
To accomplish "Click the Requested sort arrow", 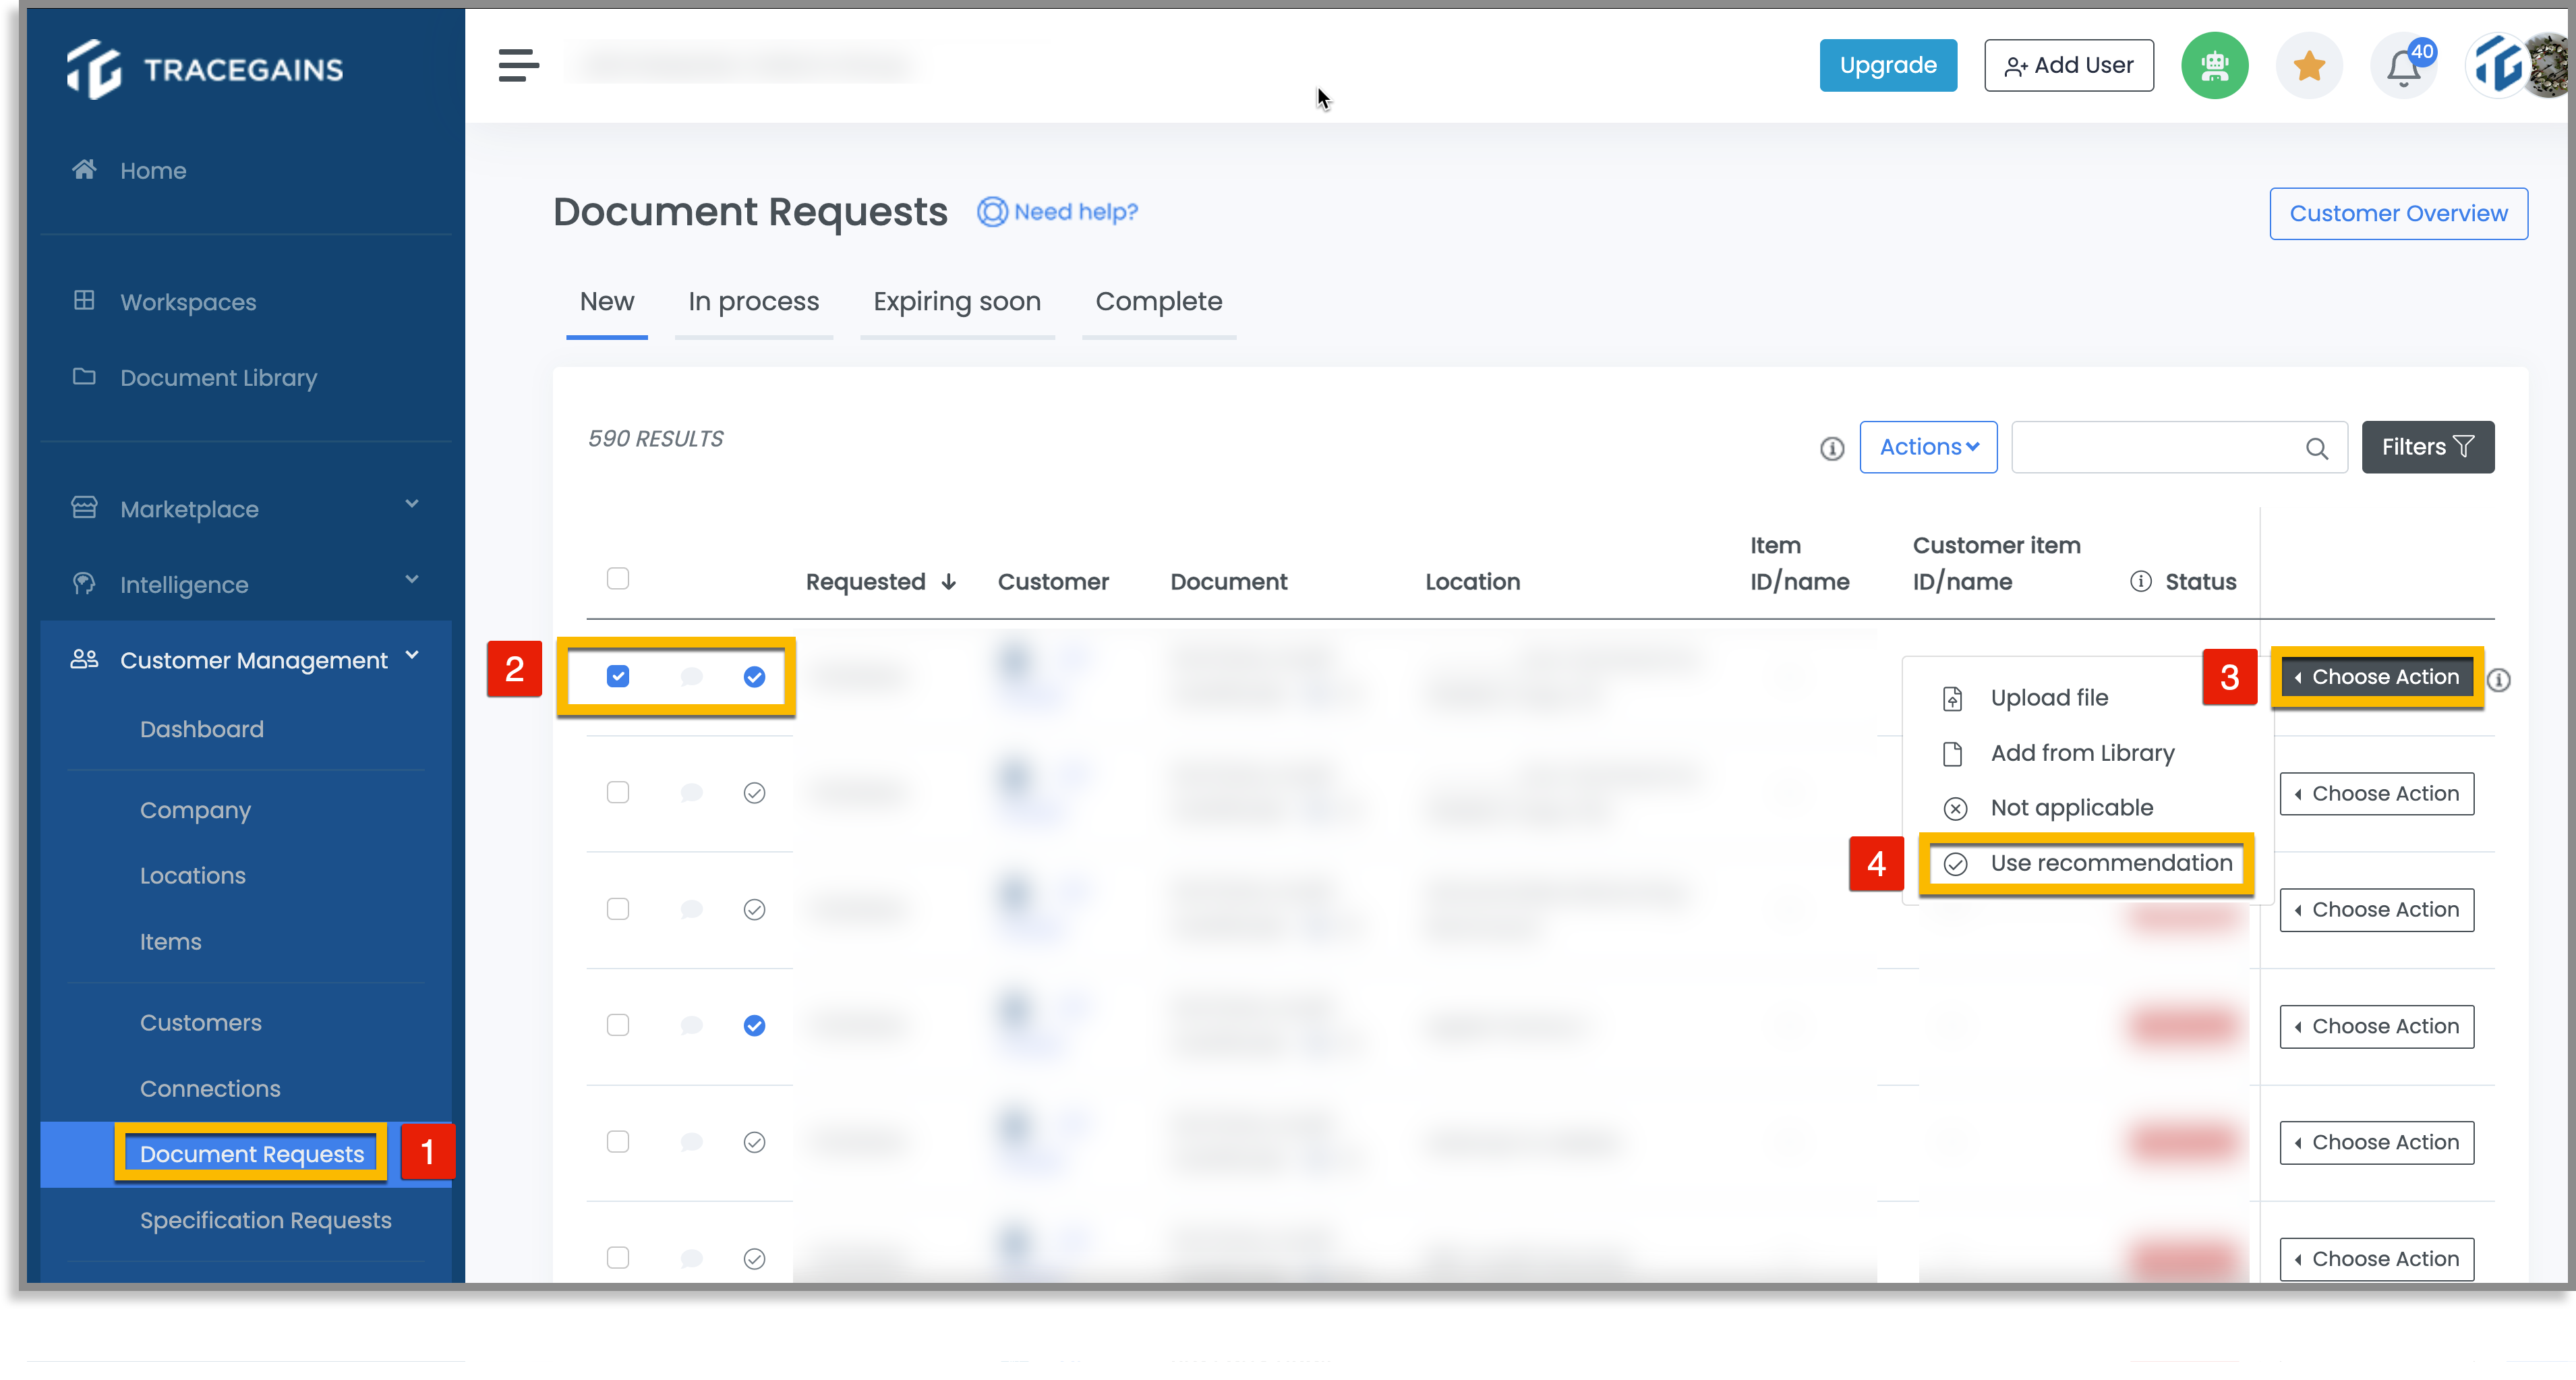I will (x=948, y=582).
